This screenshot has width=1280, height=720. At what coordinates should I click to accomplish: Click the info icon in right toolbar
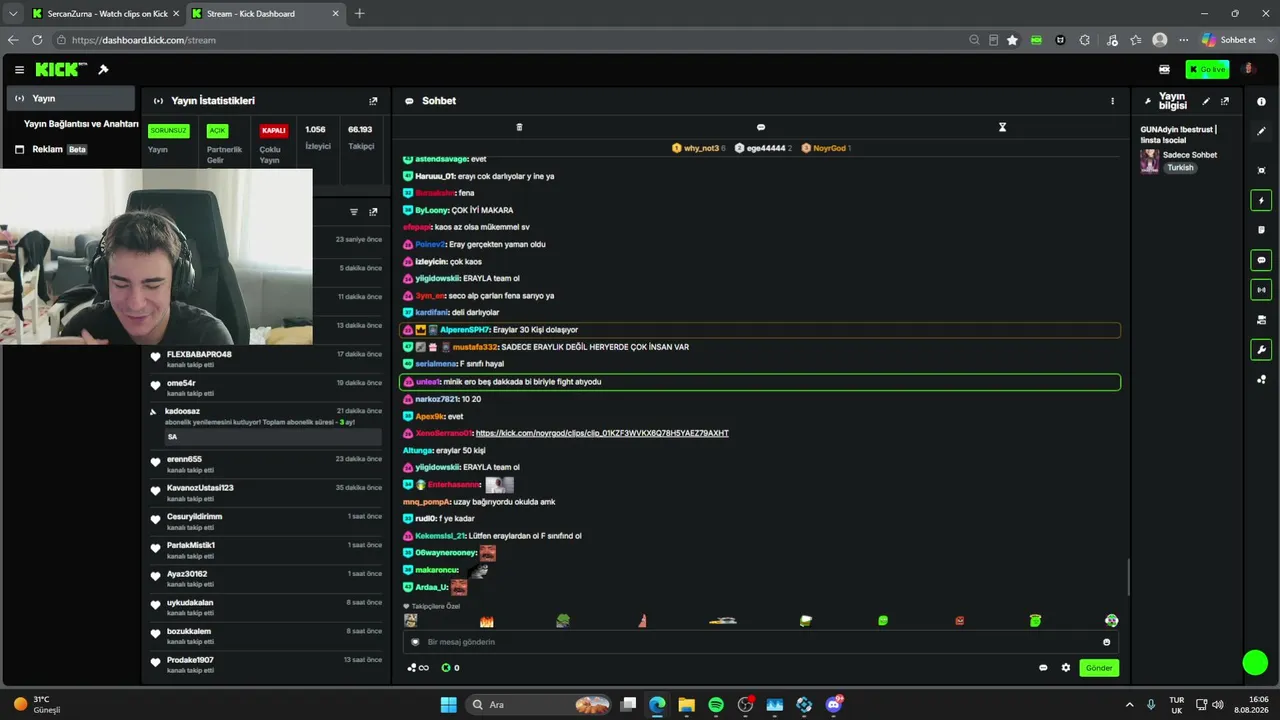pyautogui.click(x=1261, y=102)
